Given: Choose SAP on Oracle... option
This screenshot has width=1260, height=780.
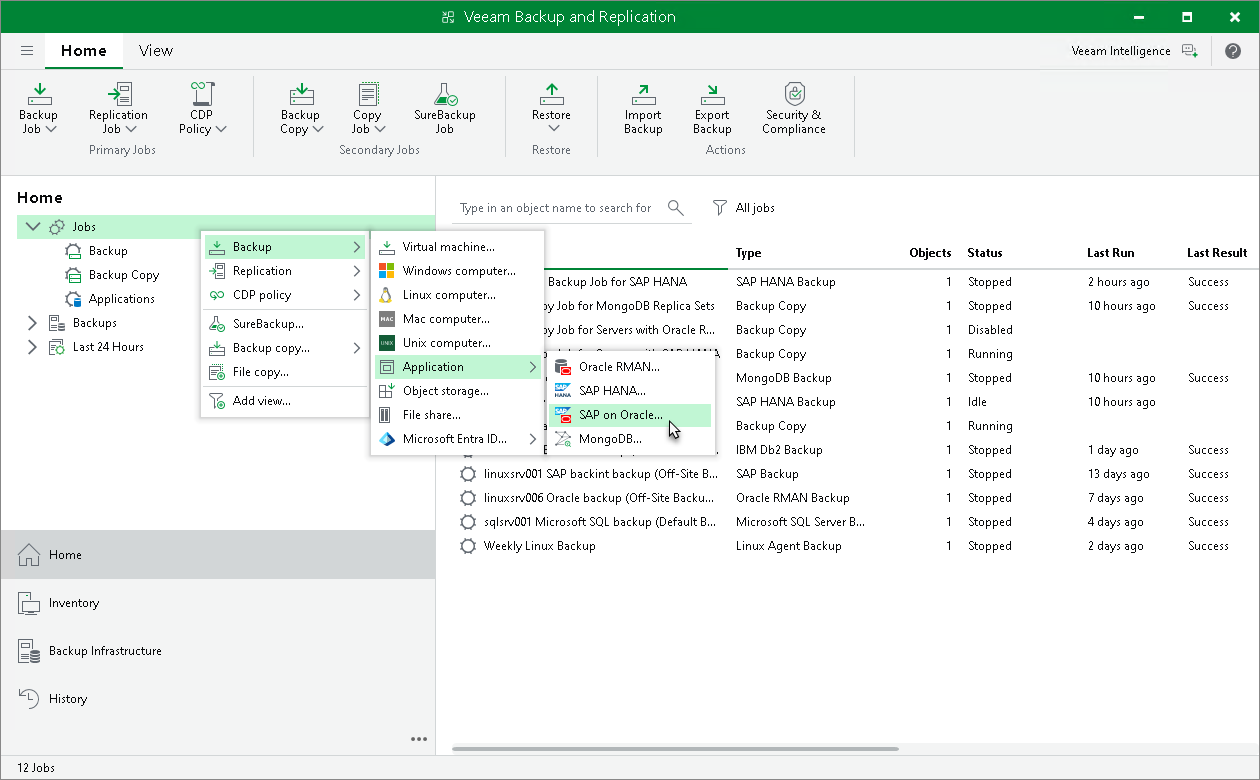Looking at the screenshot, I should (630, 415).
